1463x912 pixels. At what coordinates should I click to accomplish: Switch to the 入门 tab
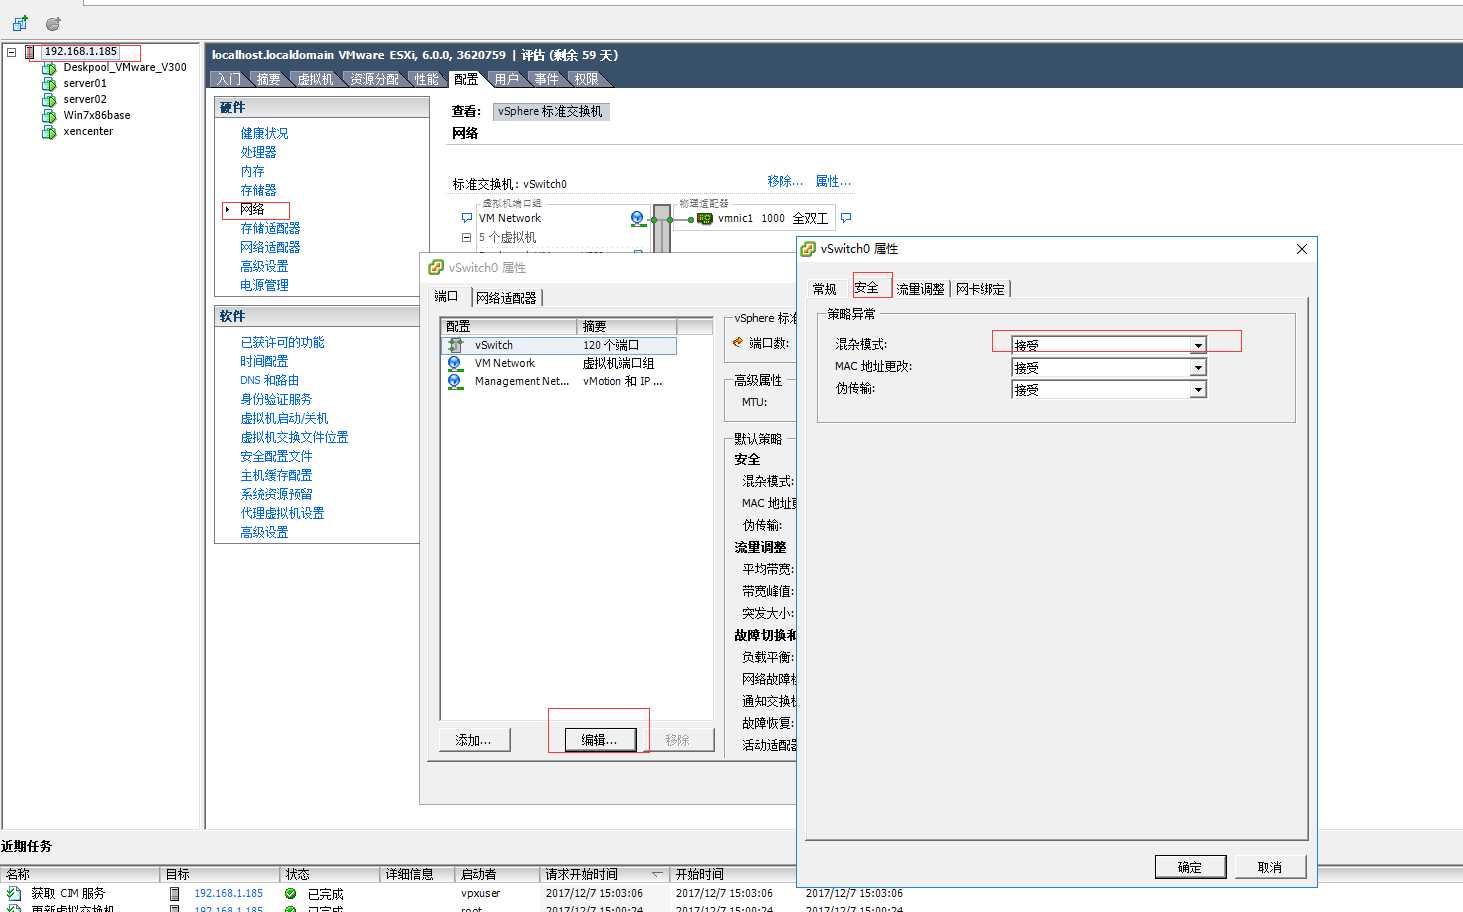pos(228,79)
